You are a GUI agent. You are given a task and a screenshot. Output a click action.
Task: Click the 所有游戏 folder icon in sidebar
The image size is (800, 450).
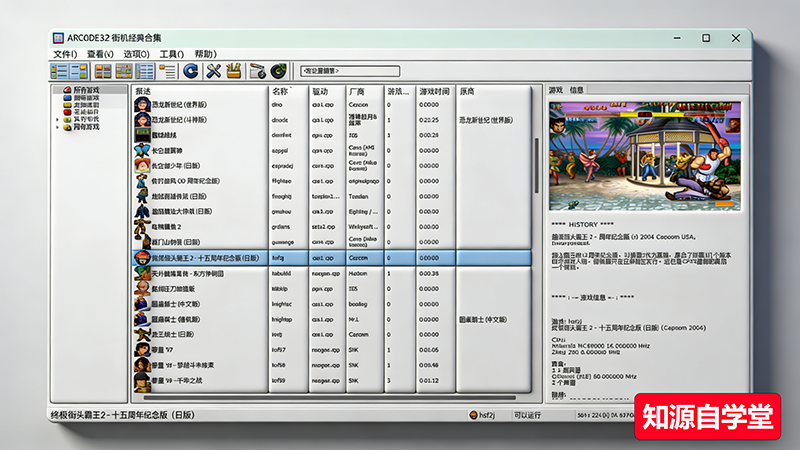point(66,91)
